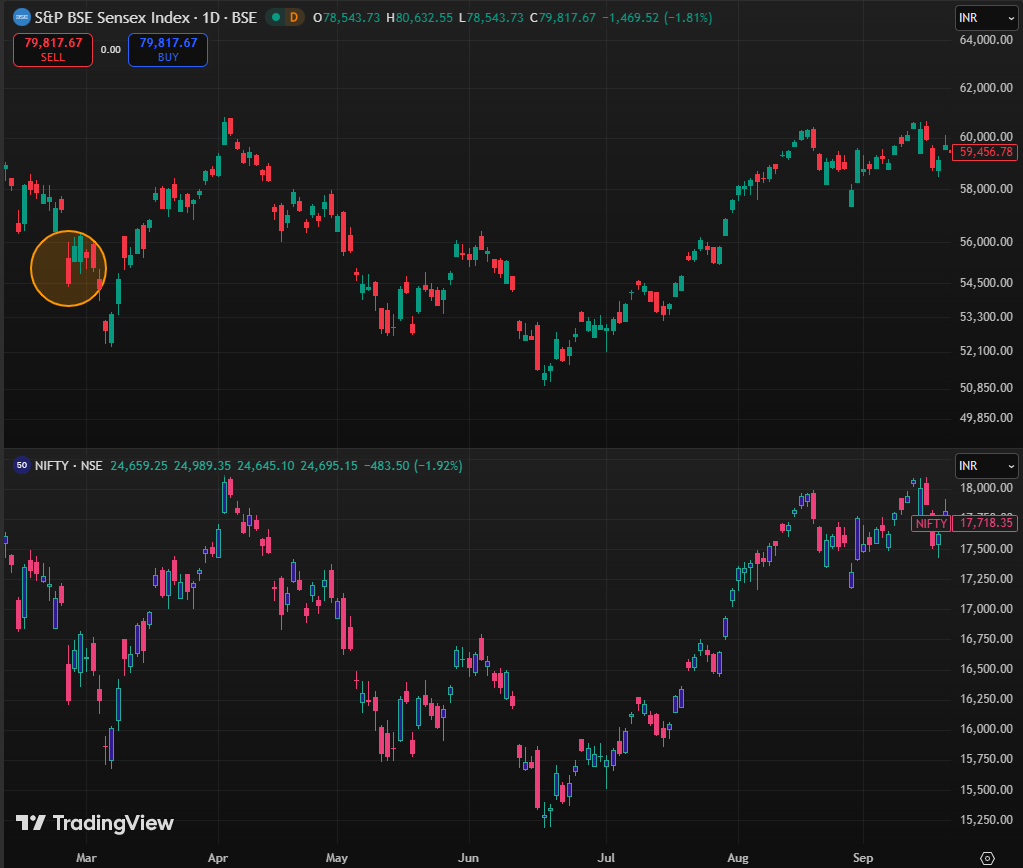1023x868 pixels.
Task: Click the 59,456.78 last price label
Action: (x=986, y=152)
